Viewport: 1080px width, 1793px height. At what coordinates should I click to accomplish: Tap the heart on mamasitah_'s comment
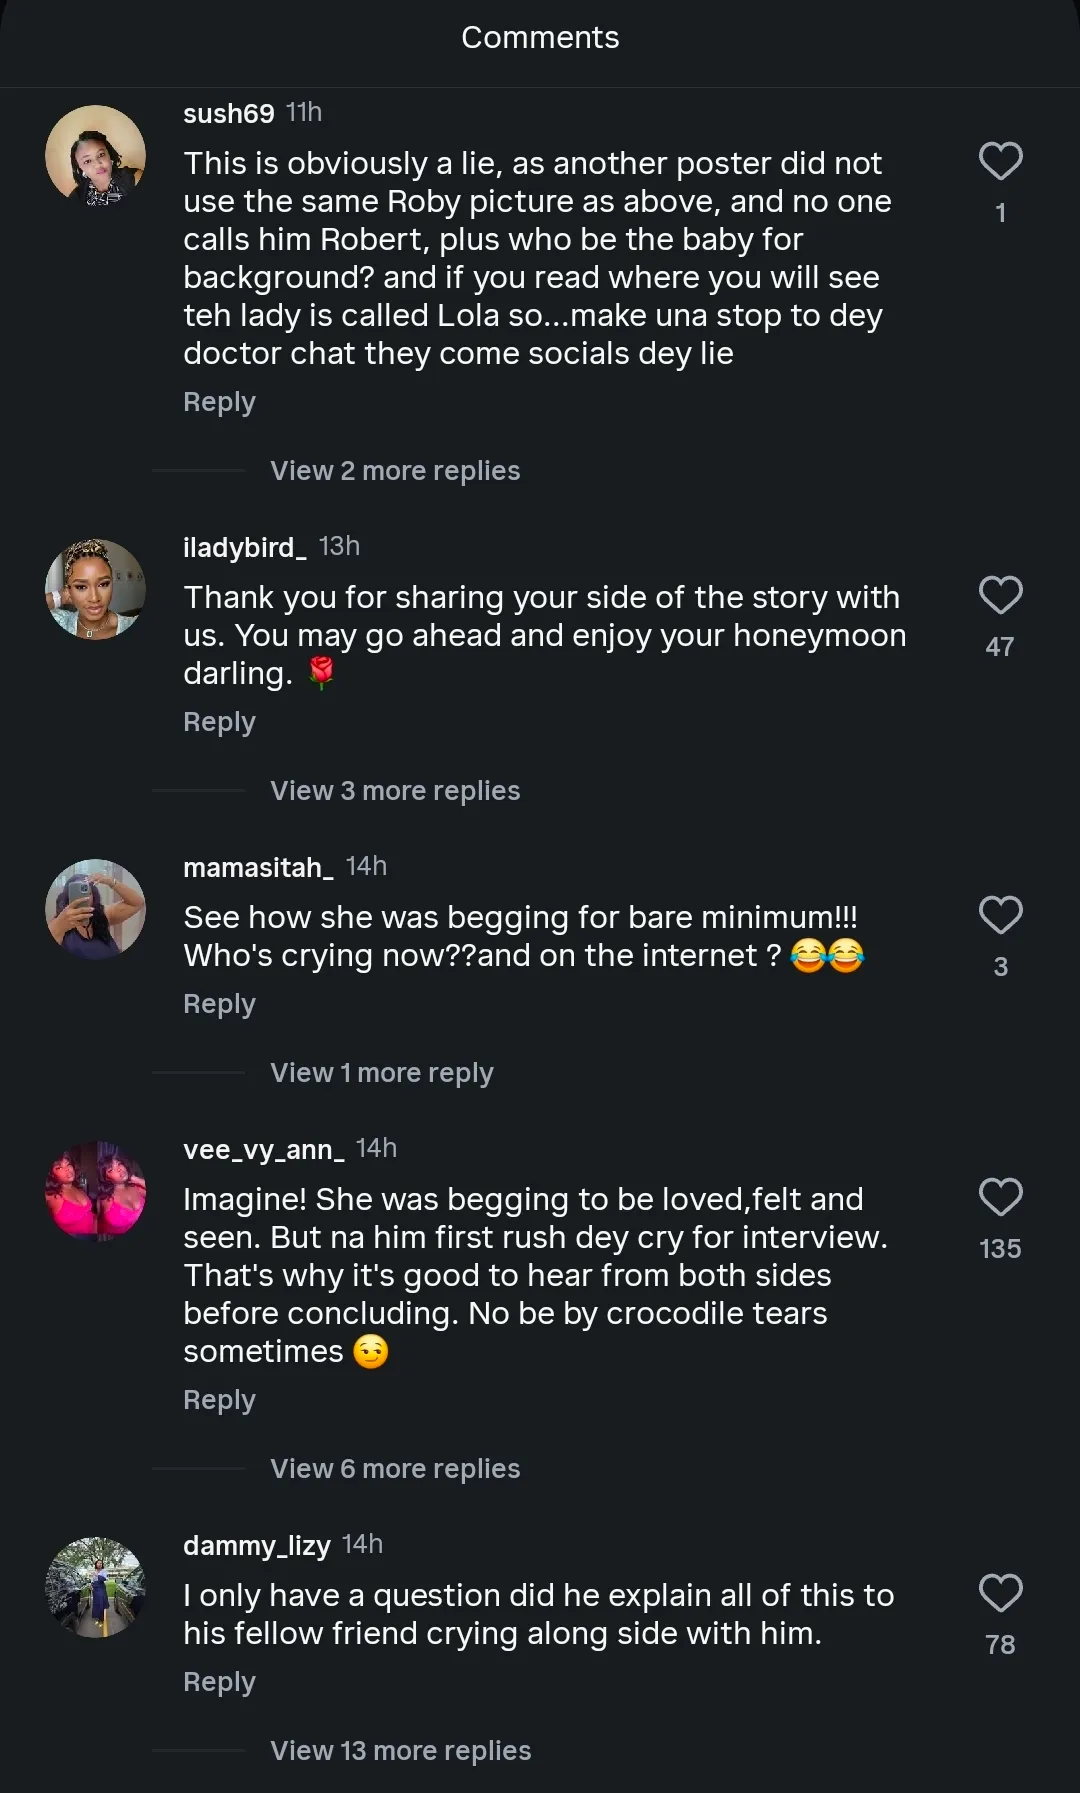pos(1000,916)
